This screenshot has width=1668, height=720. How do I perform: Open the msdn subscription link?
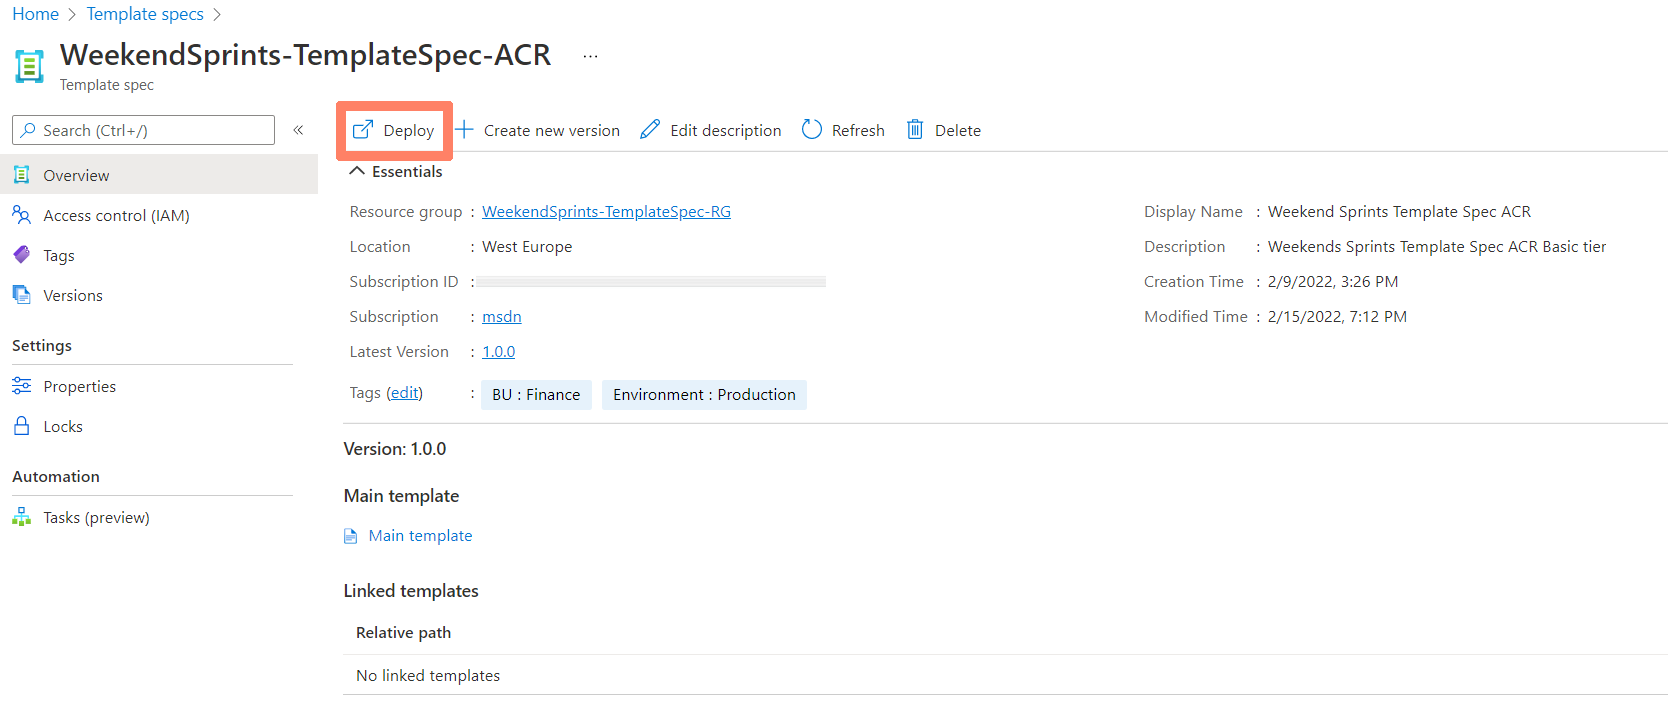501,316
